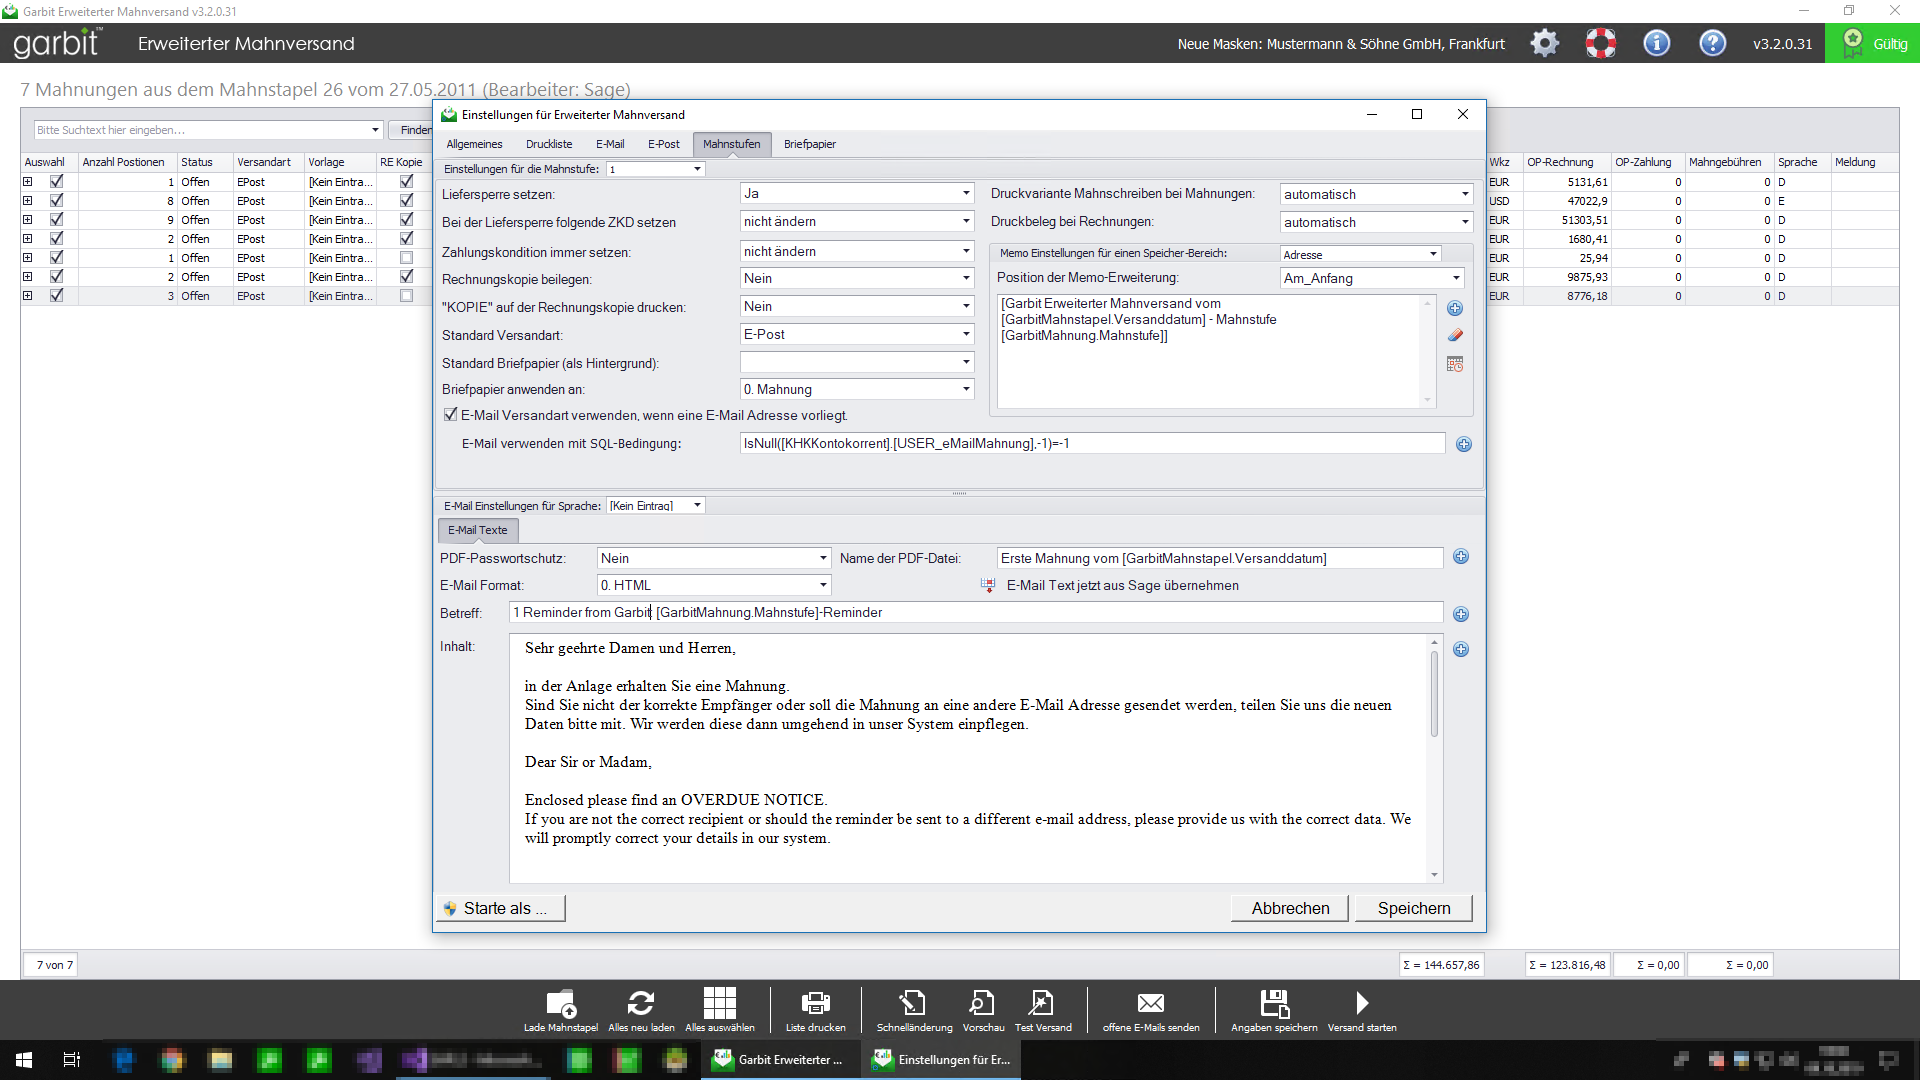Expand the Standard Versandart dropdown

point(965,334)
